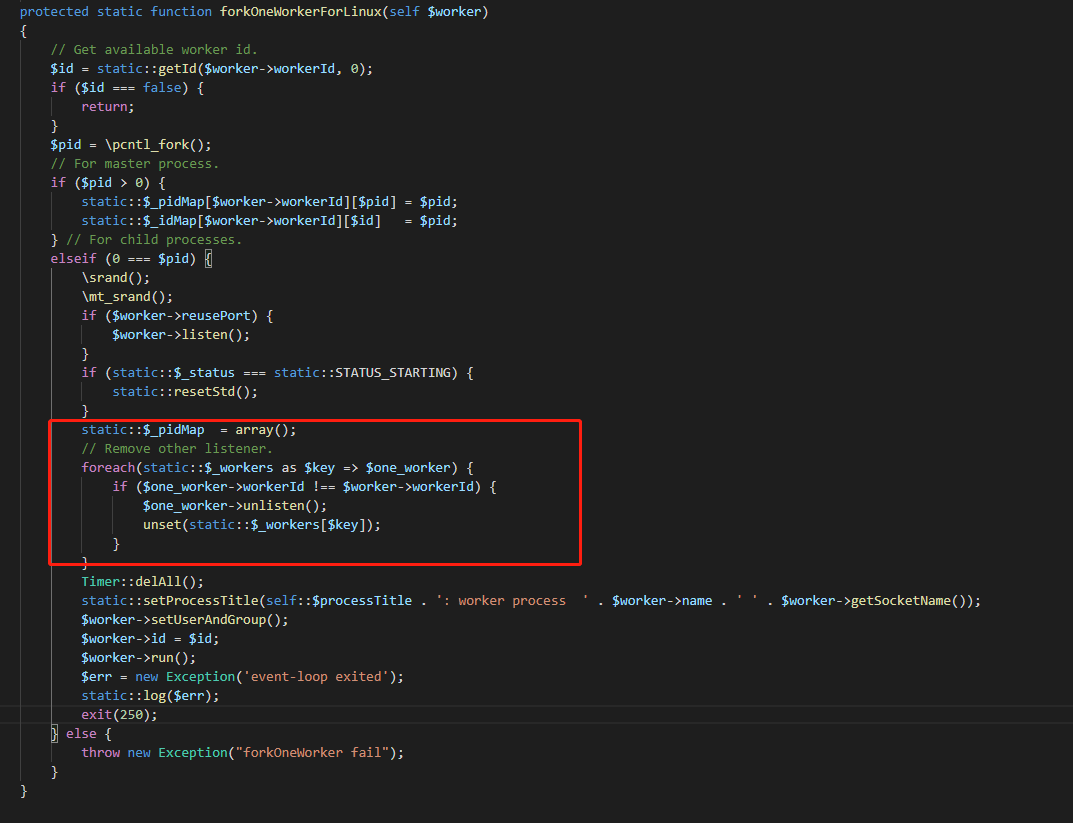The height and width of the screenshot is (823, 1073).
Task: Click the '$worker->setUserAndGroup();' line
Action: click(185, 620)
